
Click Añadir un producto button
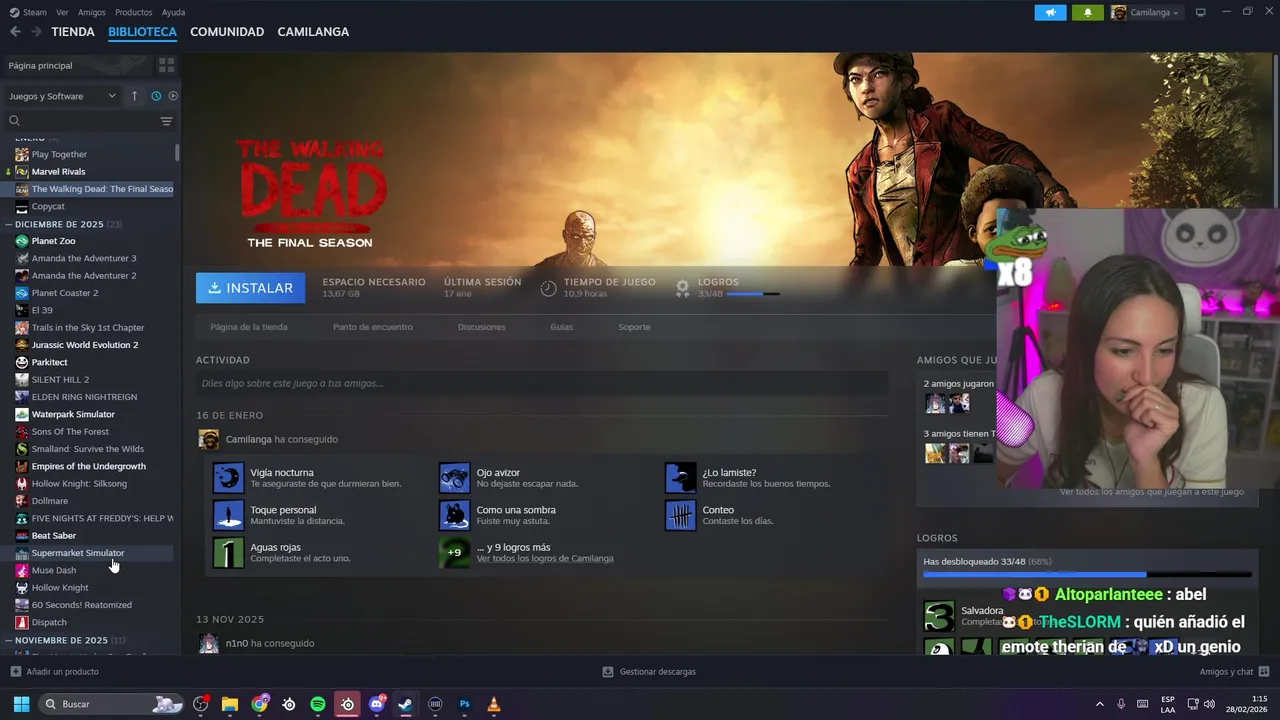[x=55, y=672]
